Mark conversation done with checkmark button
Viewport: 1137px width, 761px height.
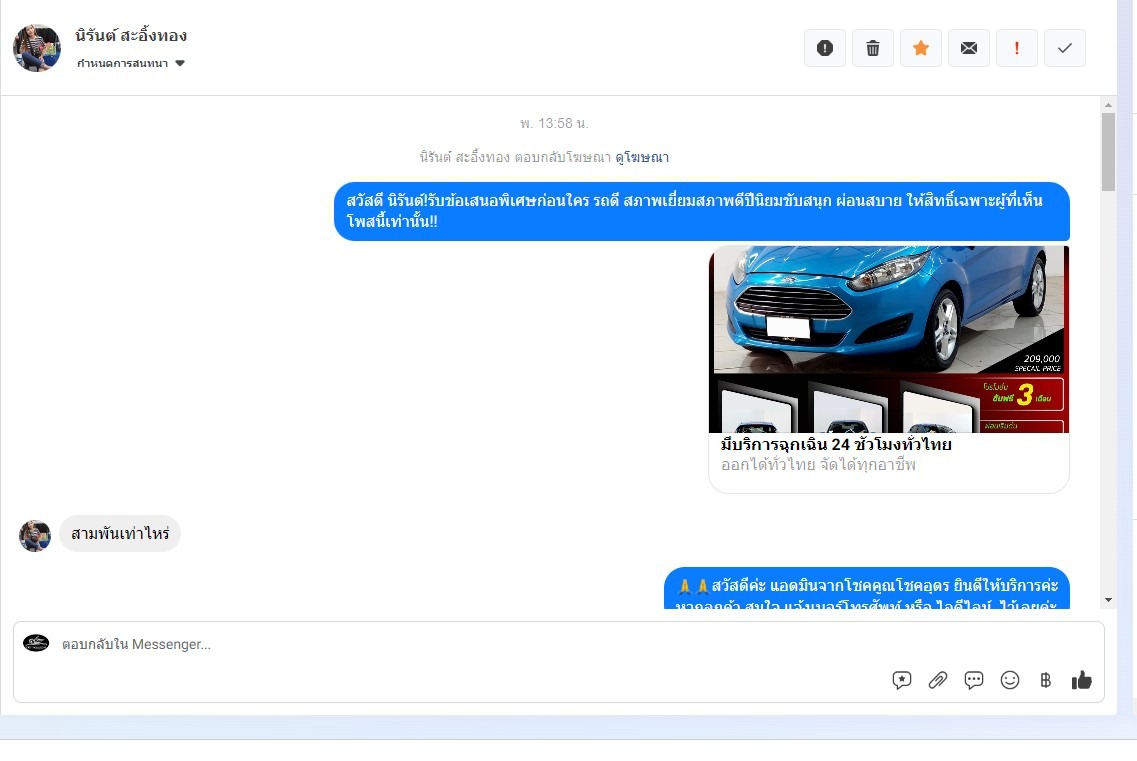coord(1065,48)
